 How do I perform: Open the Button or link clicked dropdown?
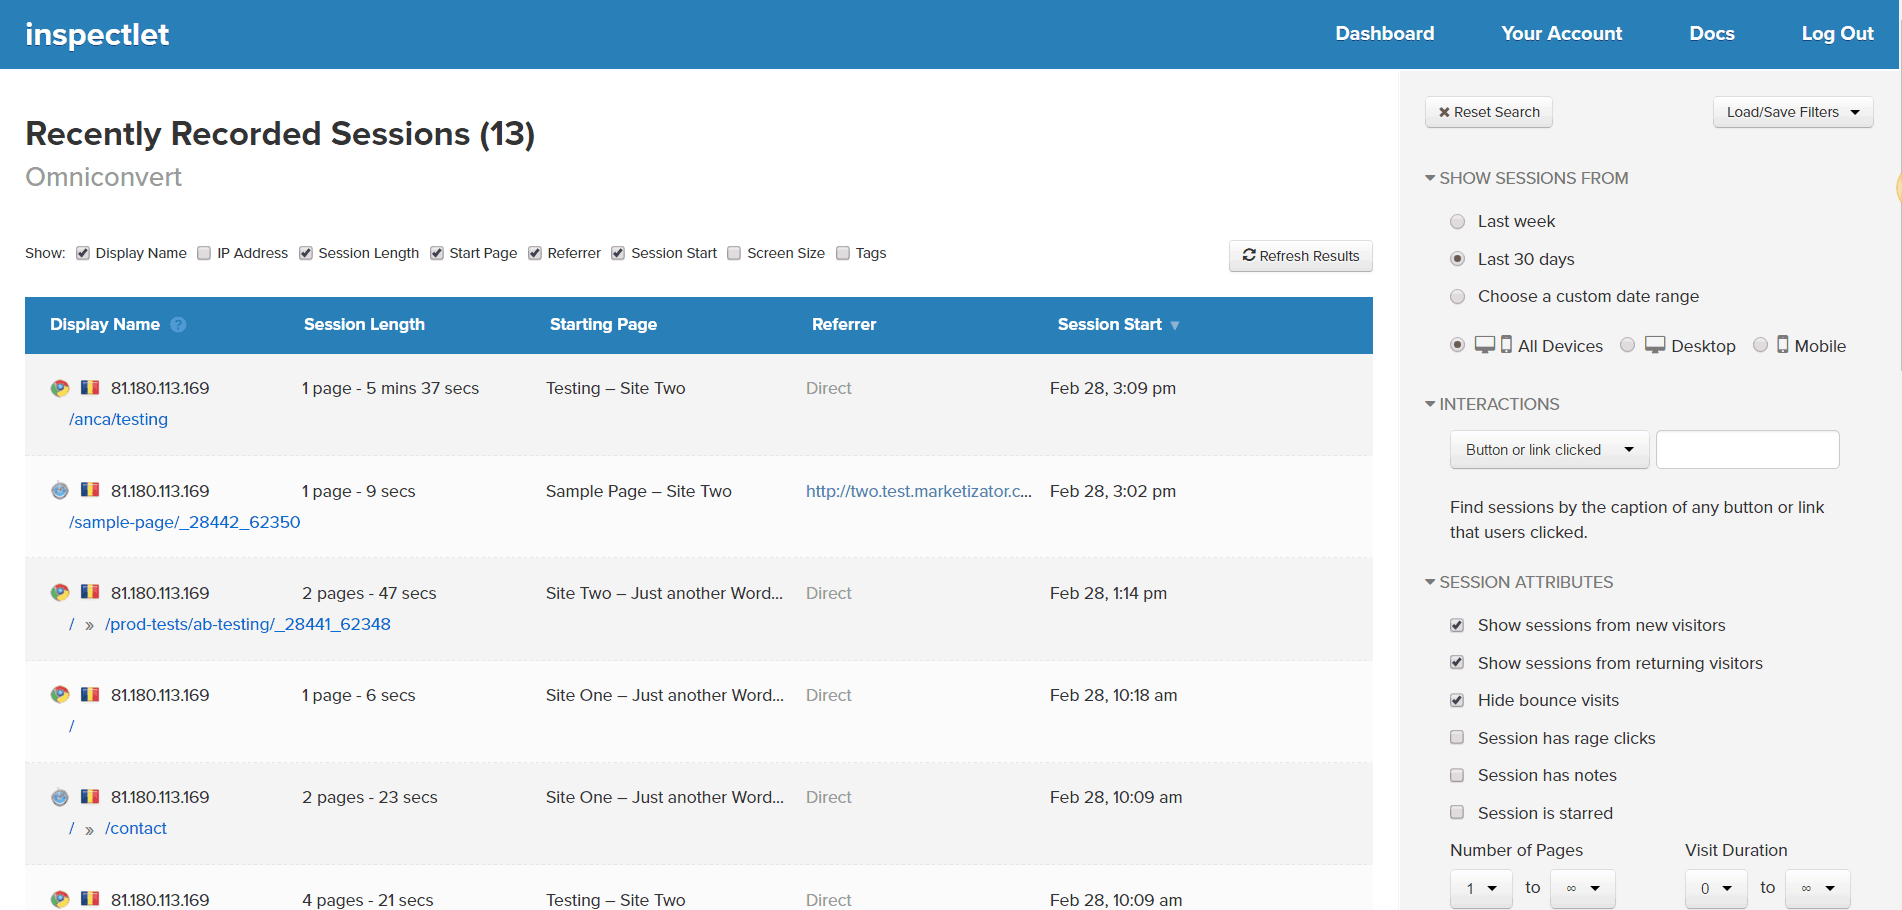[x=1549, y=449]
